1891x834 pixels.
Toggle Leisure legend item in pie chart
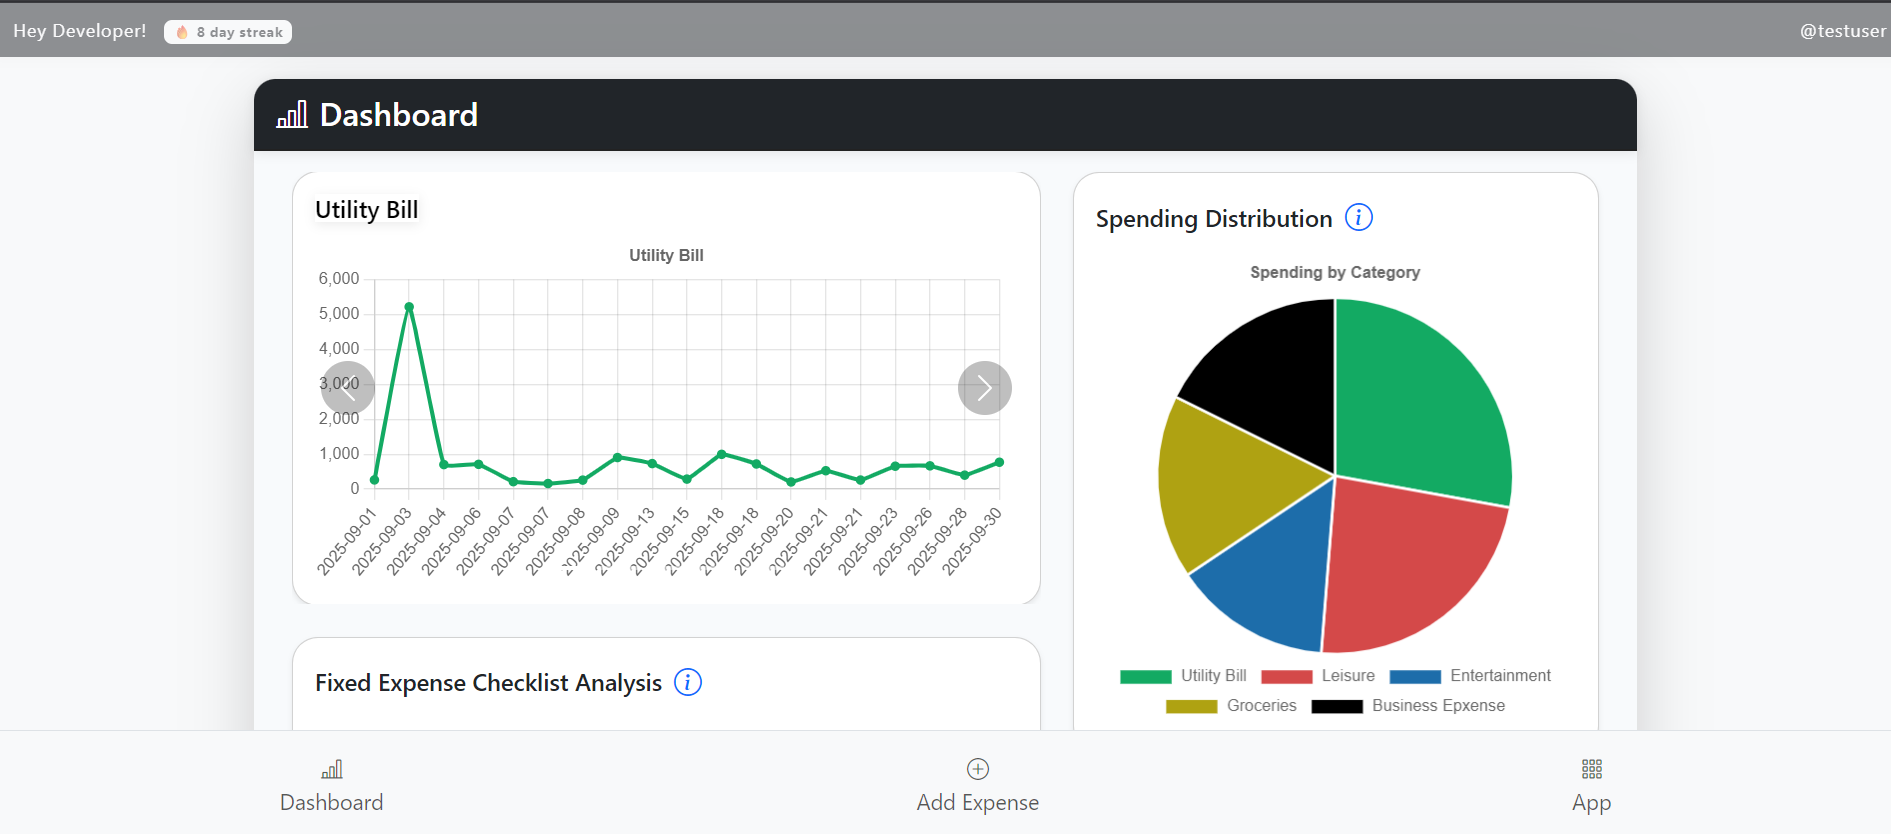tap(1318, 676)
